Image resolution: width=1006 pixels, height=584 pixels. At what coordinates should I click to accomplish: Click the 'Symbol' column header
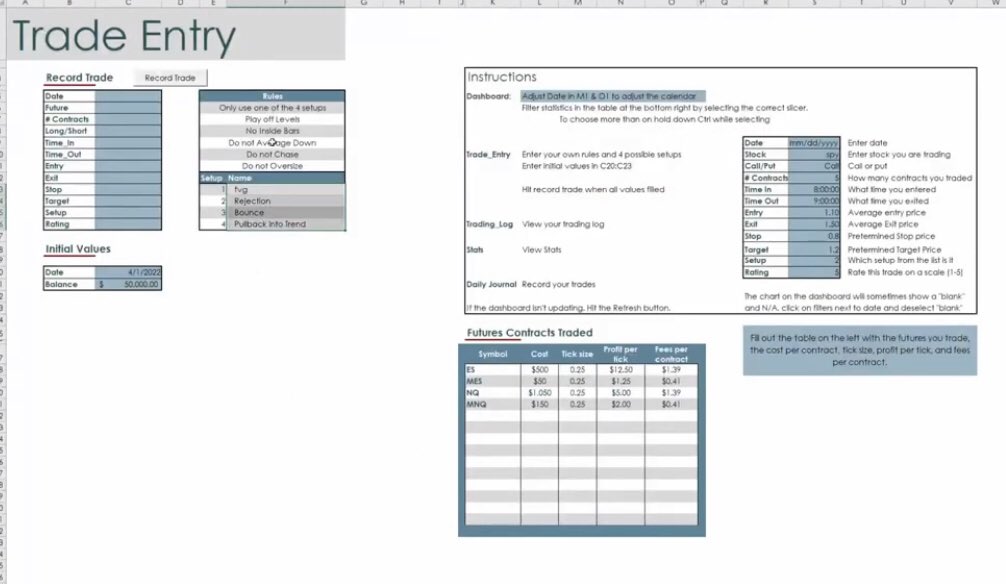[493, 354]
